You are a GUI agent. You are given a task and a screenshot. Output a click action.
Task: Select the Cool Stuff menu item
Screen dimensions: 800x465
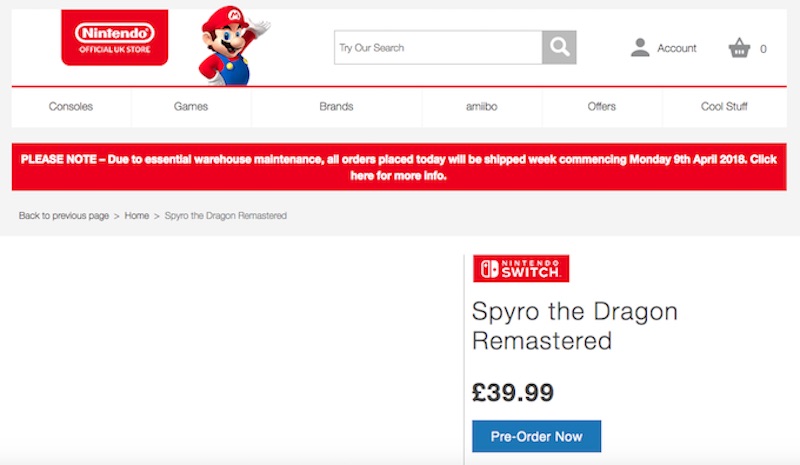click(x=724, y=107)
